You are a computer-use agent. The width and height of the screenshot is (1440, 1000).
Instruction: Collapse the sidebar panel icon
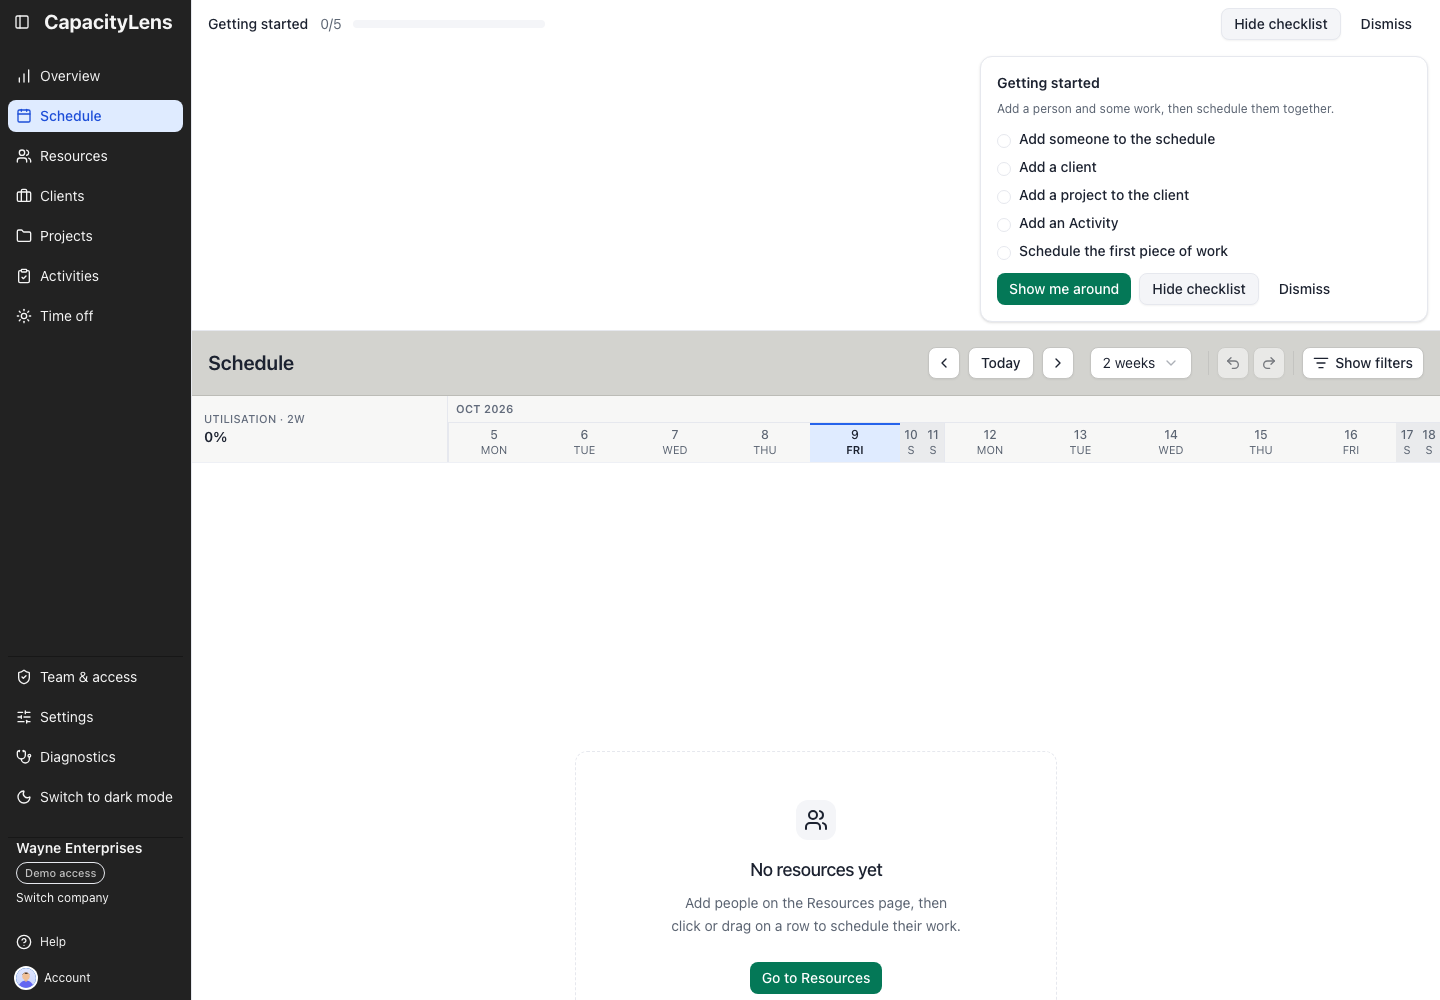coord(22,22)
